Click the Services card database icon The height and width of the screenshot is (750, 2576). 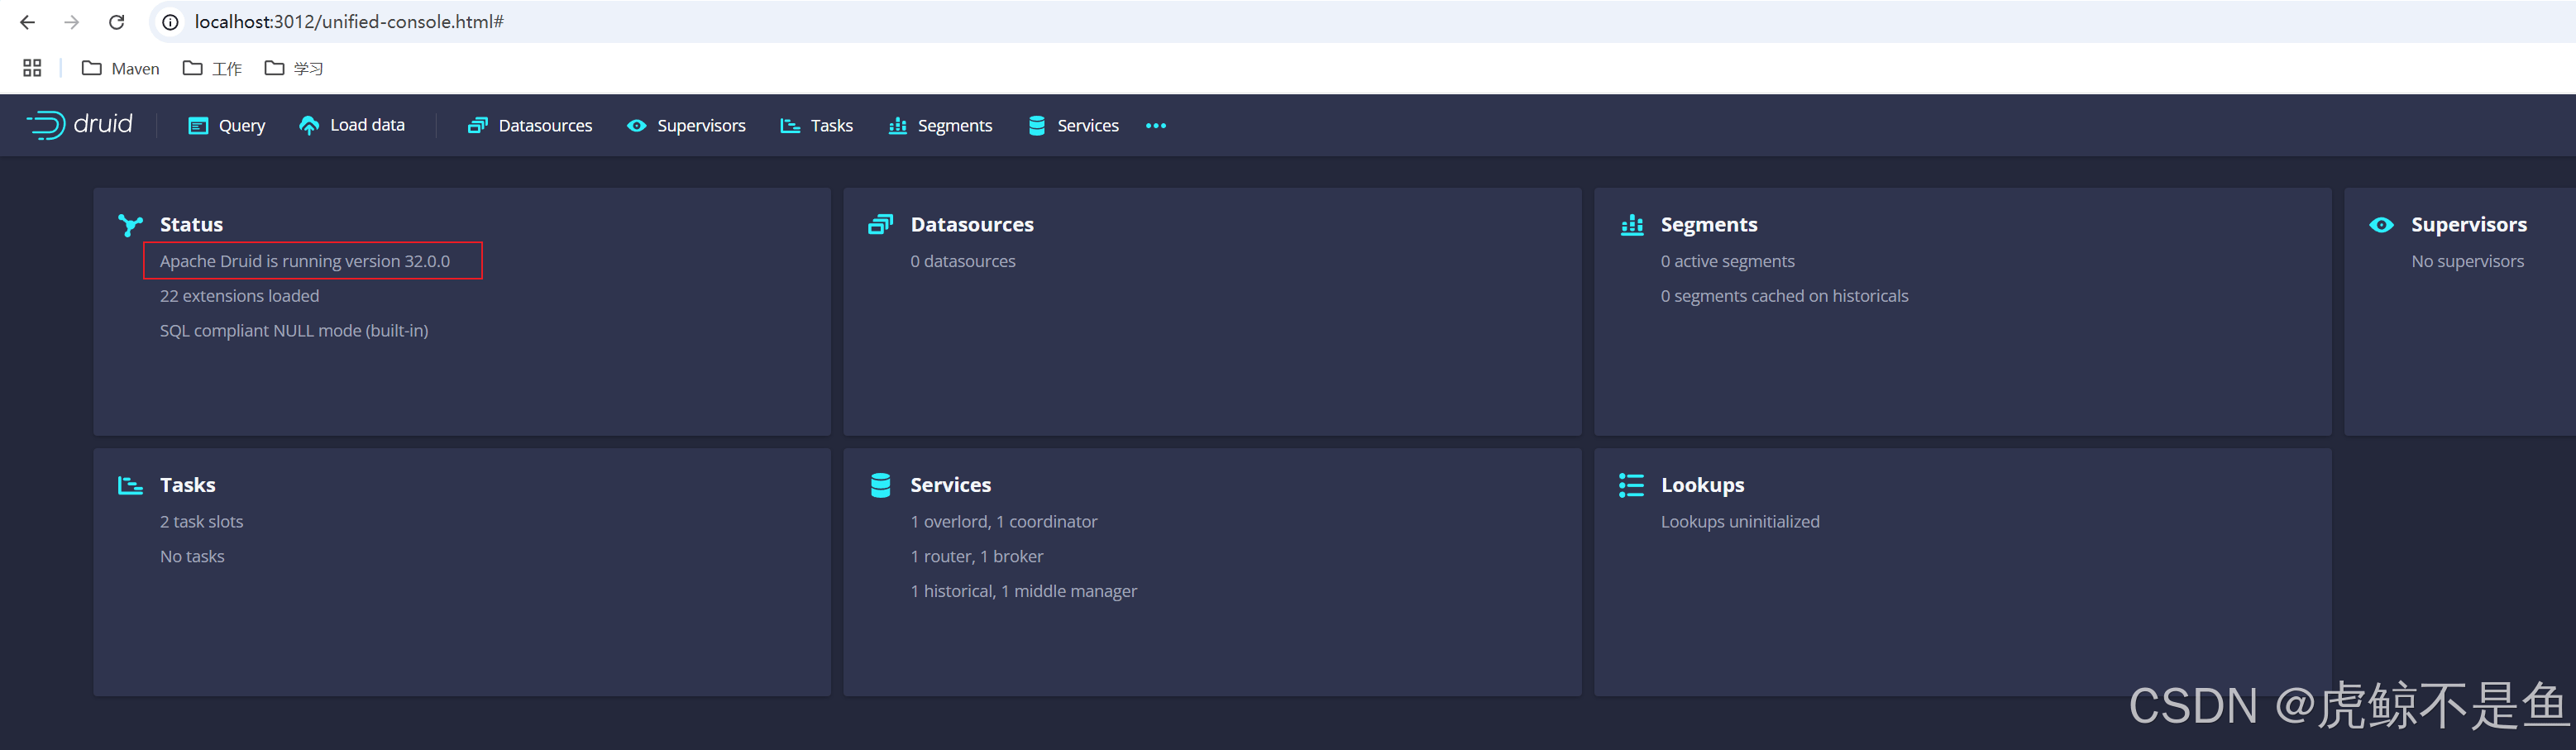coord(880,485)
